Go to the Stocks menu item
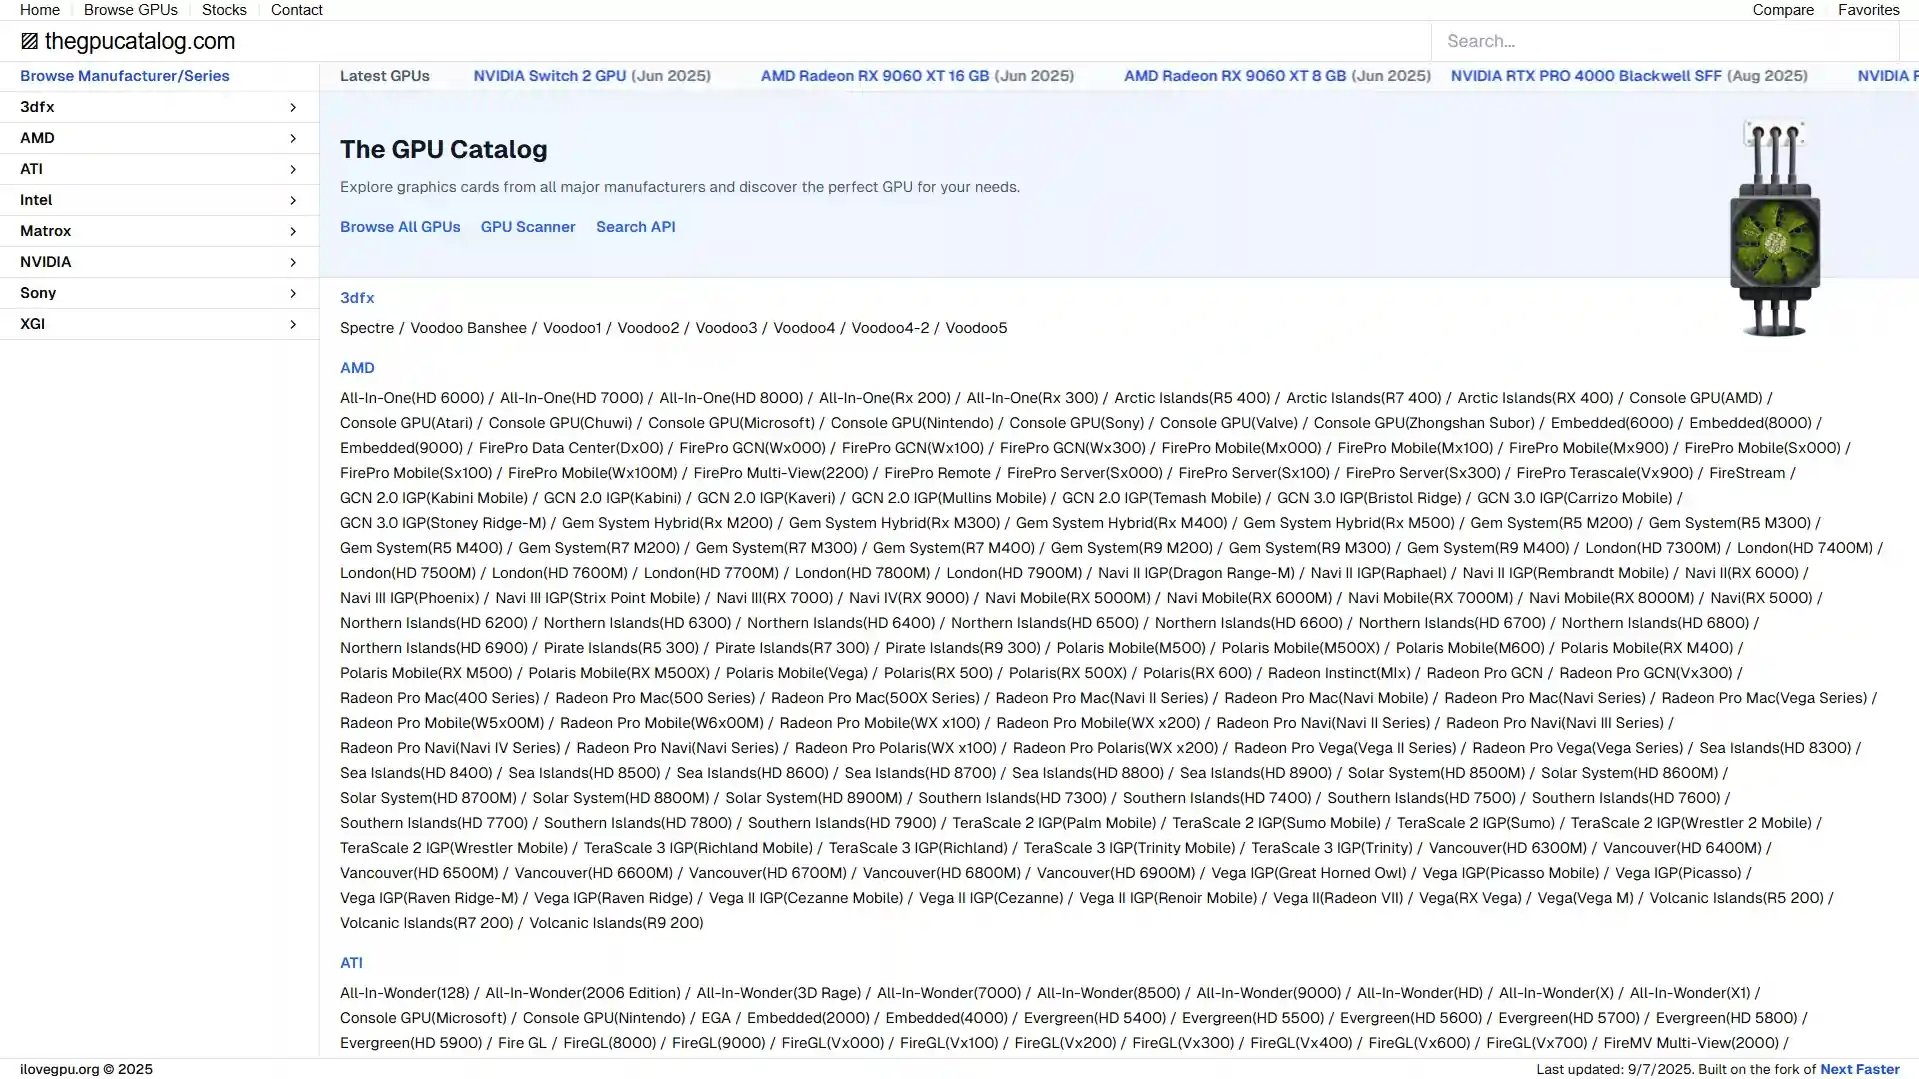The height and width of the screenshot is (1079, 1919). point(224,10)
